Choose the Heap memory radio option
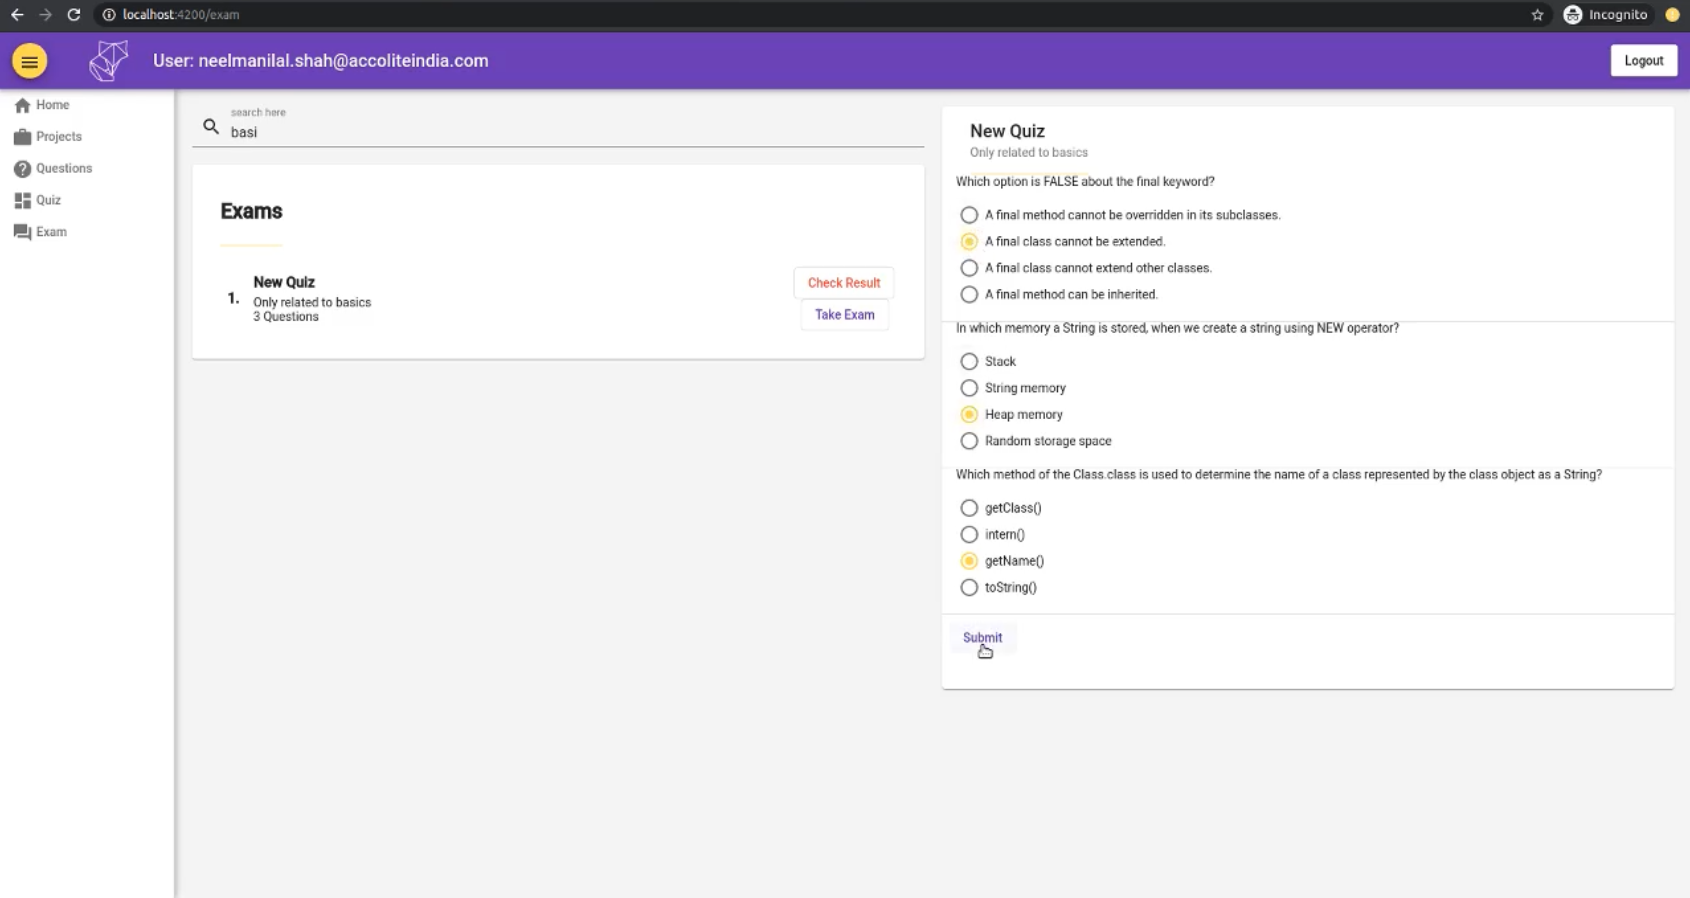Screen dimensions: 1690x898 969,415
